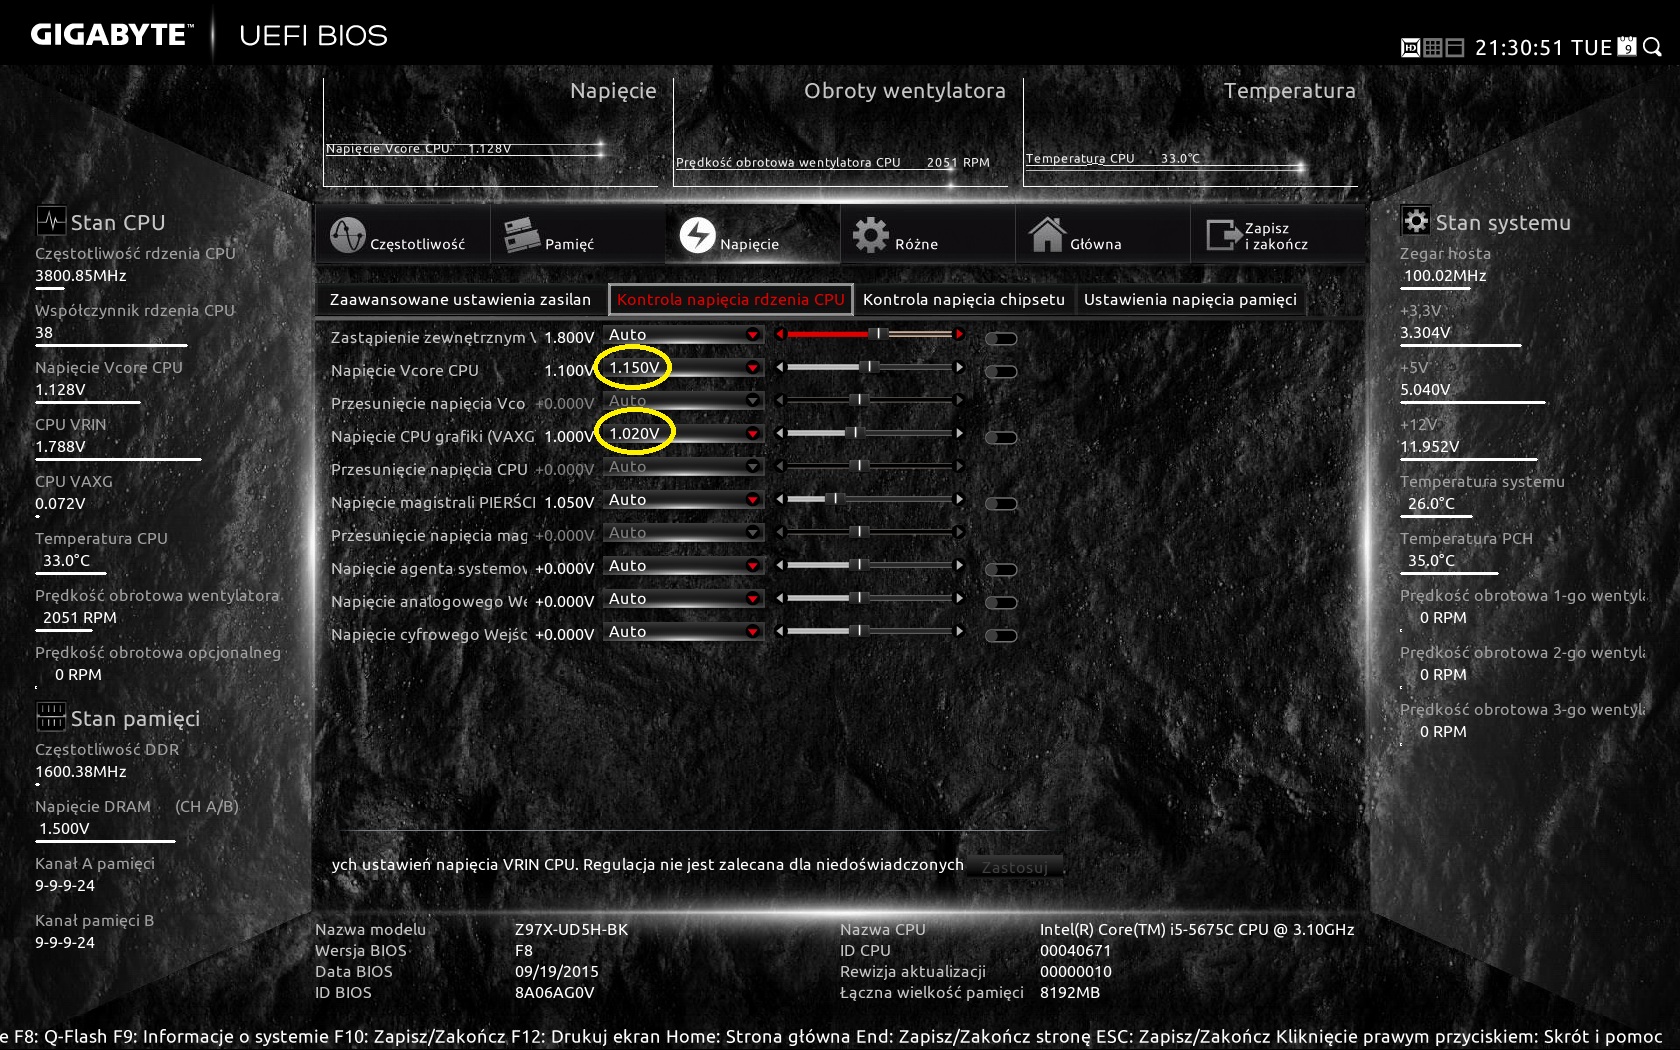This screenshot has width=1680, height=1050.
Task: Click the Zastosuj apply button
Action: tap(1014, 867)
